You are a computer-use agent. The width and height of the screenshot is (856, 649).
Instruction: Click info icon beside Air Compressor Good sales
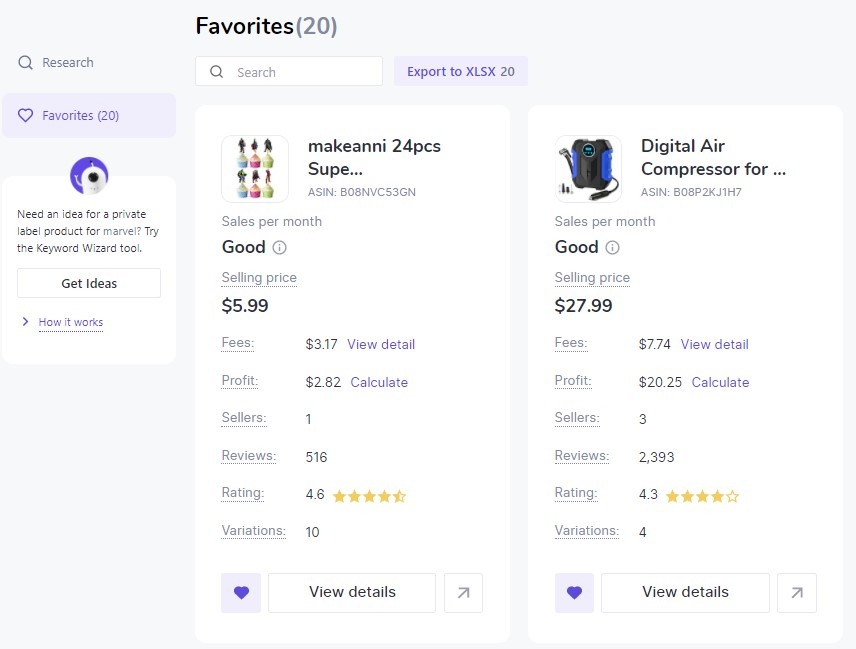(x=613, y=248)
